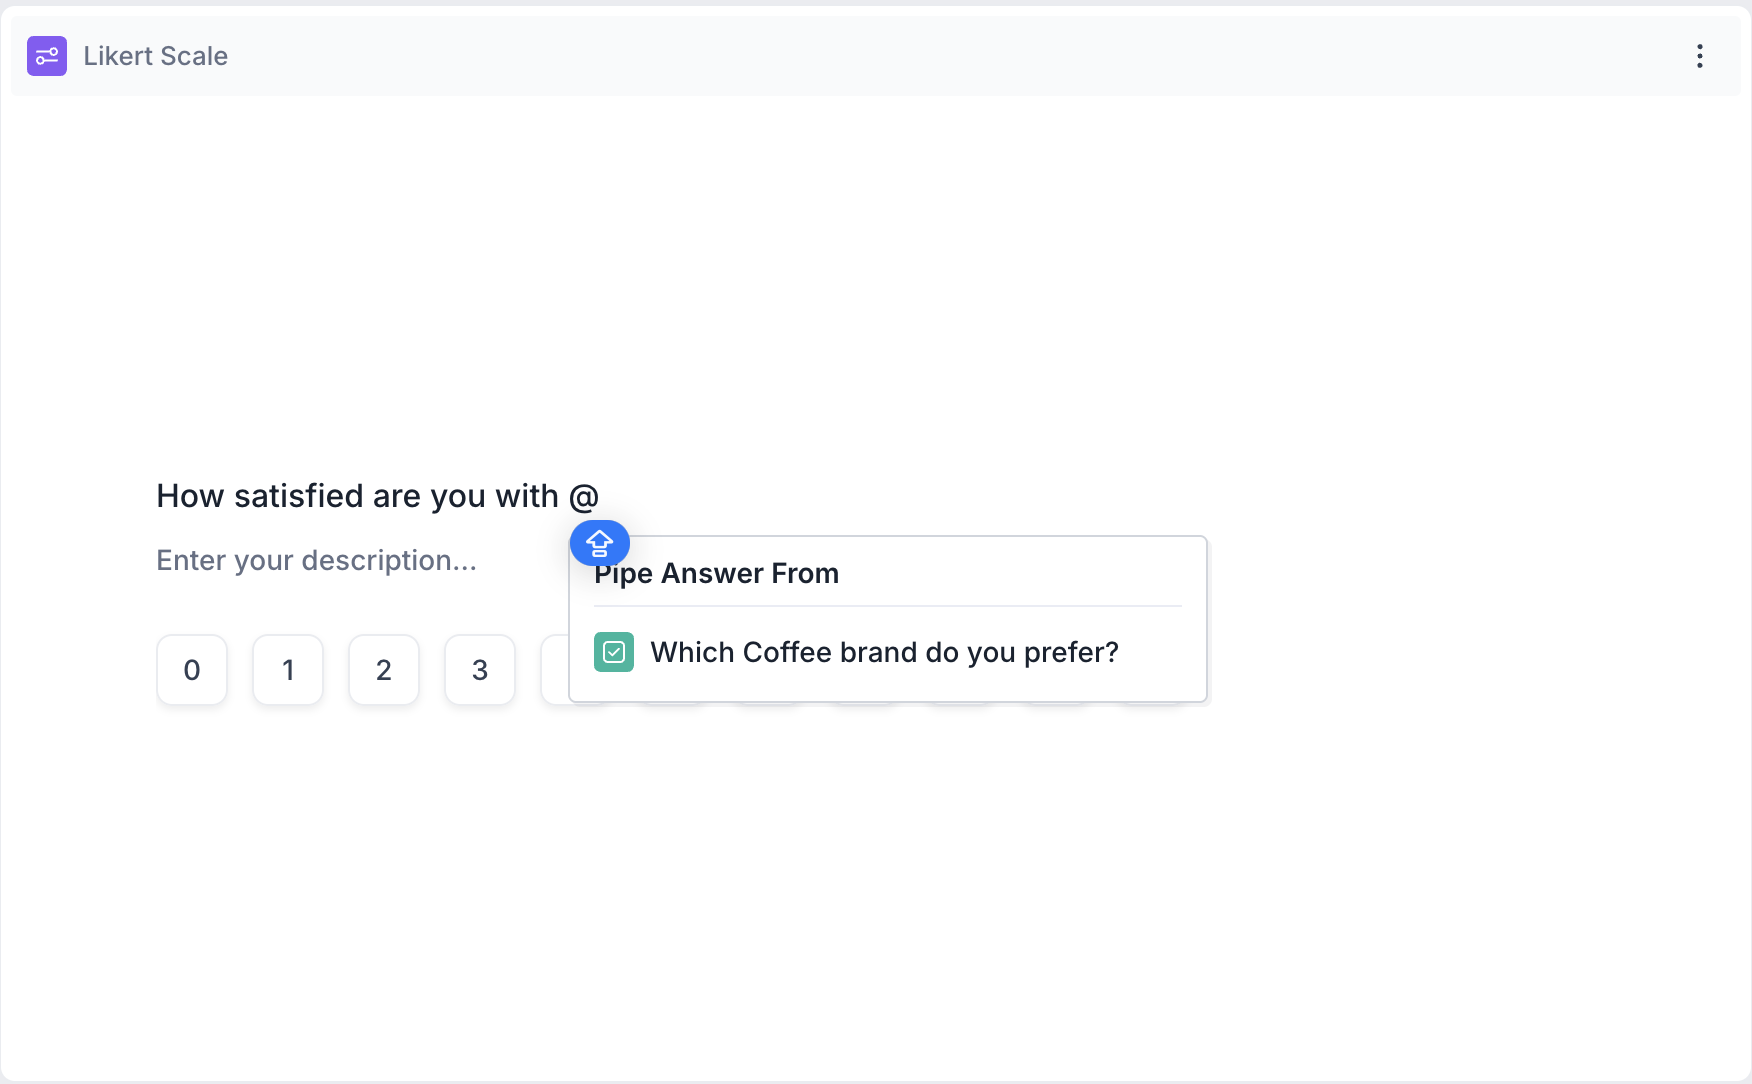
Task: Click the @ symbol in the question
Action: [x=583, y=496]
